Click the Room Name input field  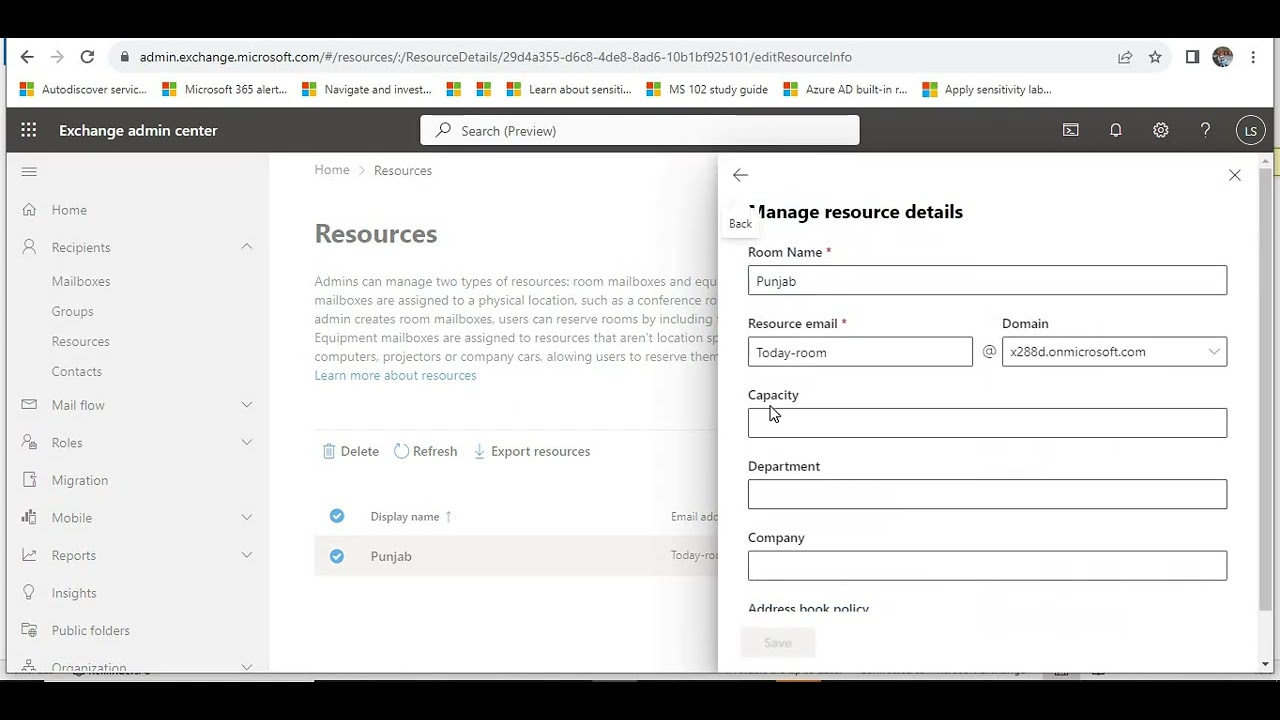tap(987, 280)
